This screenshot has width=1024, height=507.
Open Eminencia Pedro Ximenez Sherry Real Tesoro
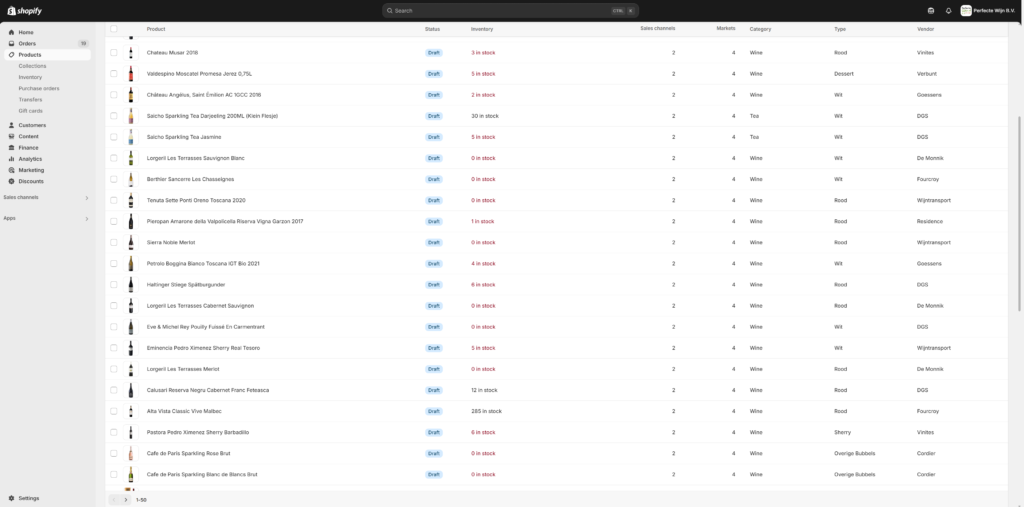tap(203, 348)
